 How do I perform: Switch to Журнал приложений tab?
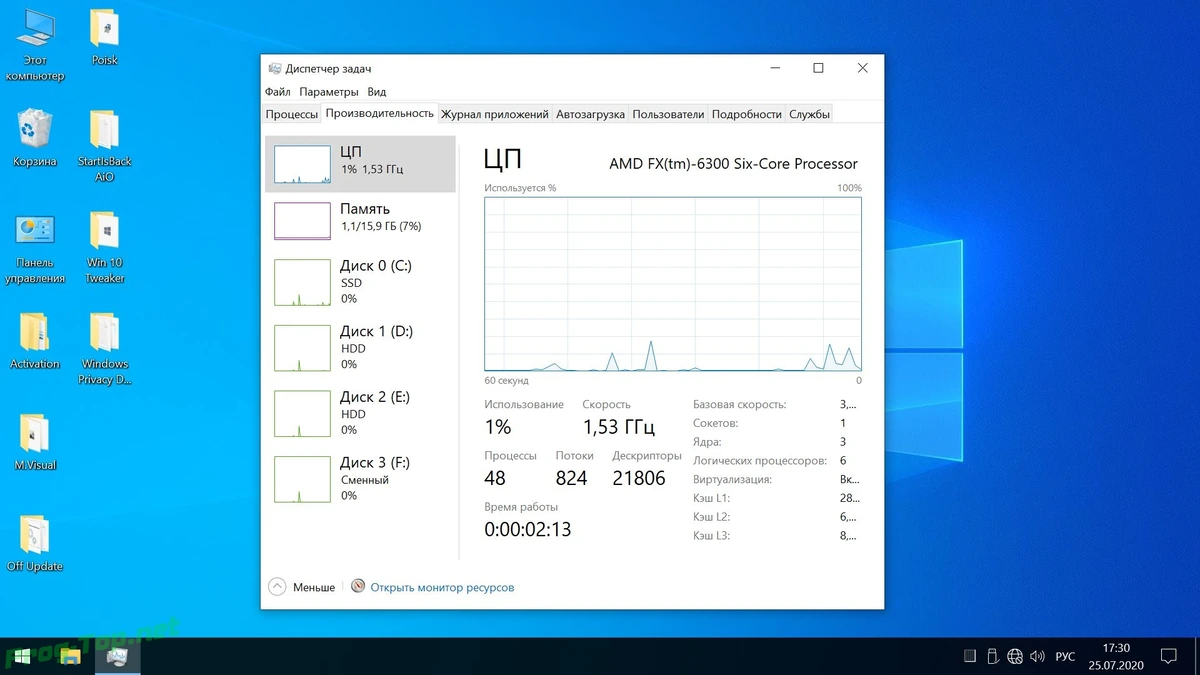click(x=495, y=114)
